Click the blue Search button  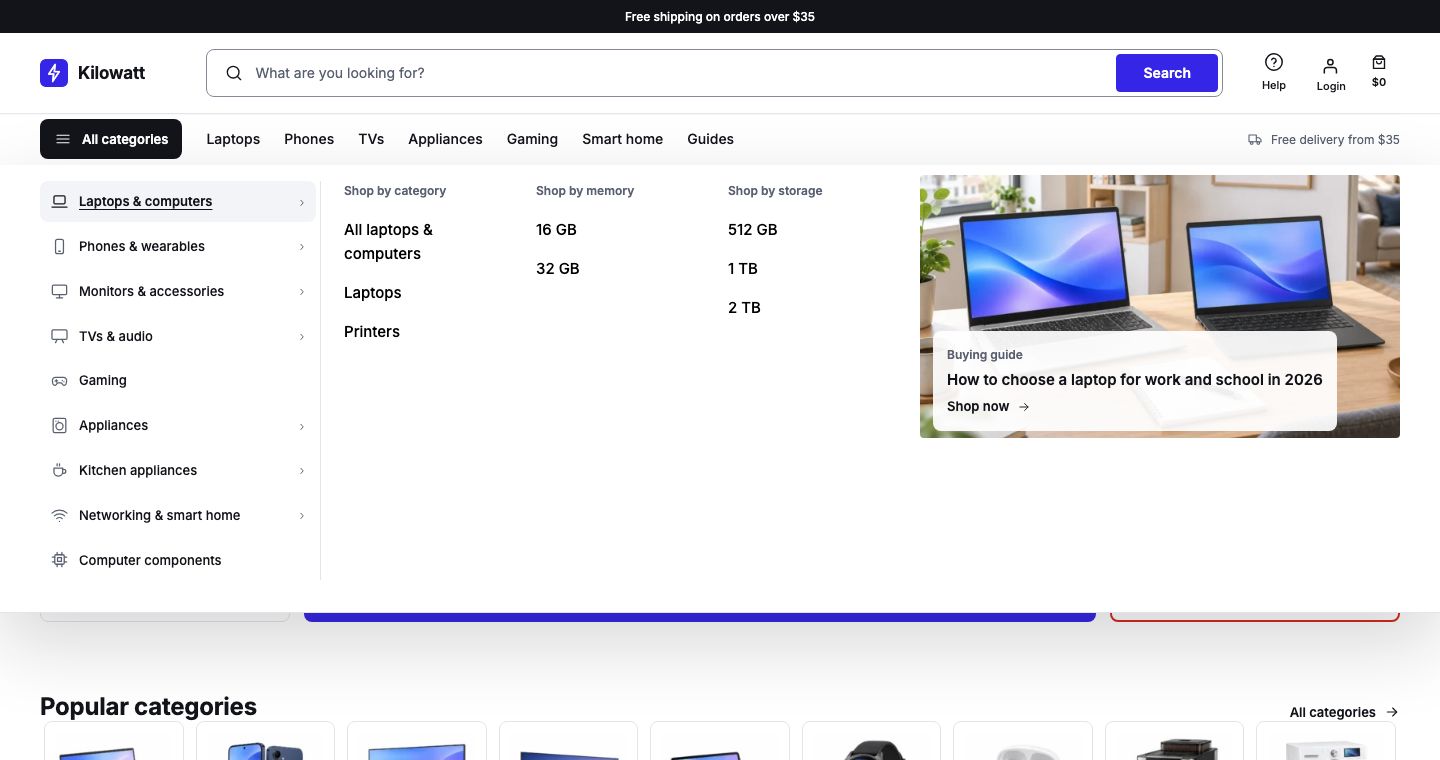tap(1167, 73)
